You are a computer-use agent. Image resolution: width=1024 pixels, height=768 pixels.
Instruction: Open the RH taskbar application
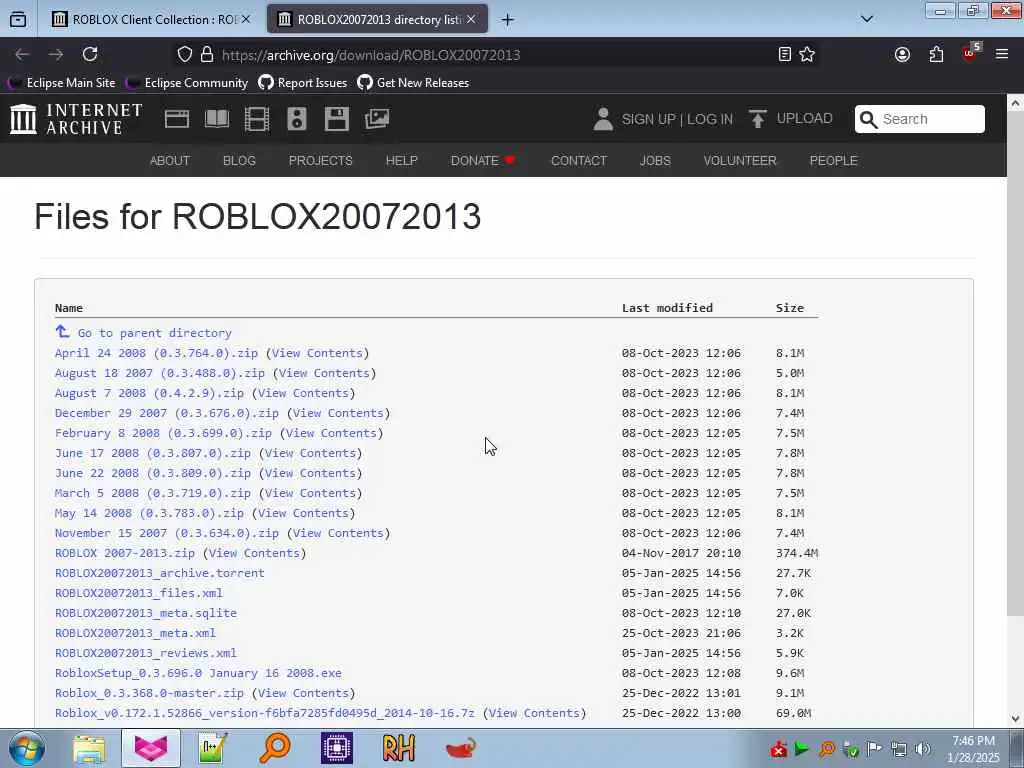coord(398,748)
